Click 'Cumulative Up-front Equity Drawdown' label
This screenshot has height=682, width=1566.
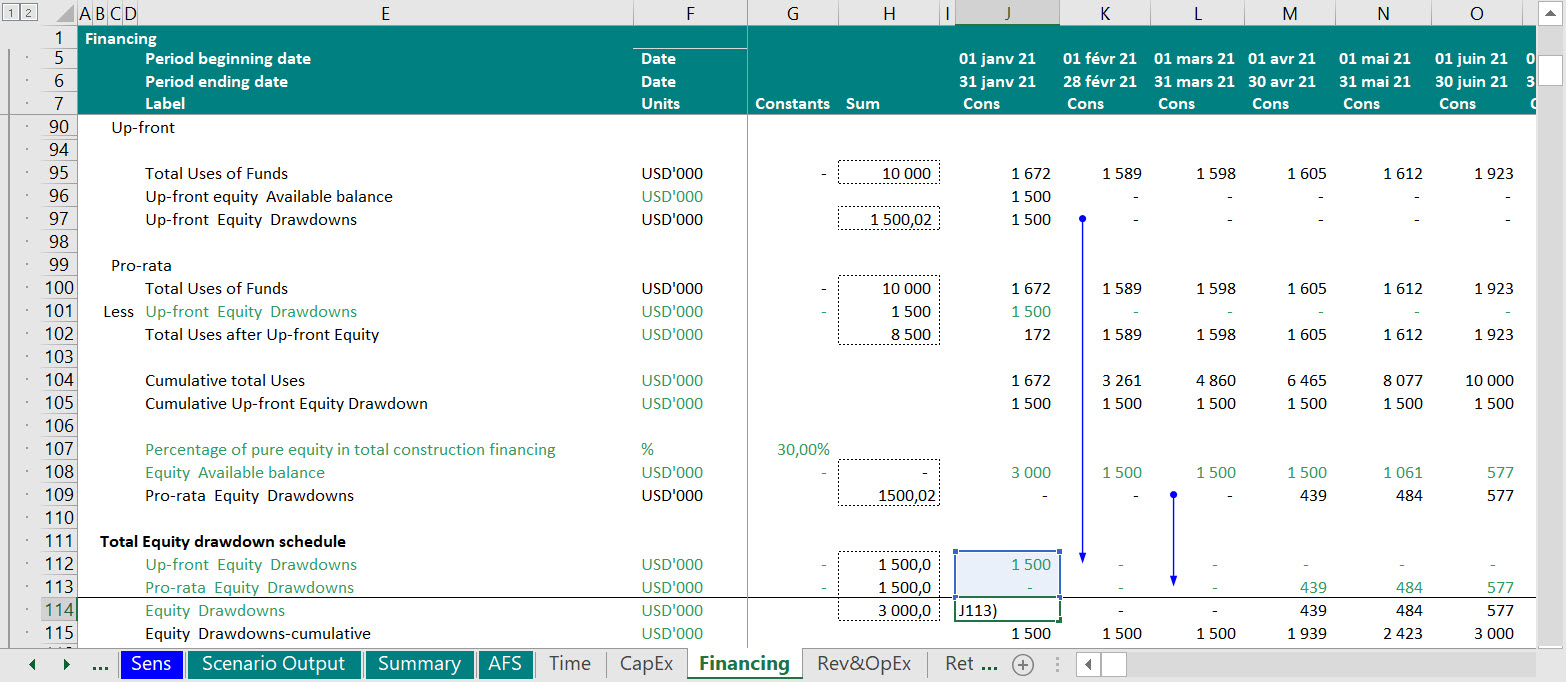tap(286, 404)
